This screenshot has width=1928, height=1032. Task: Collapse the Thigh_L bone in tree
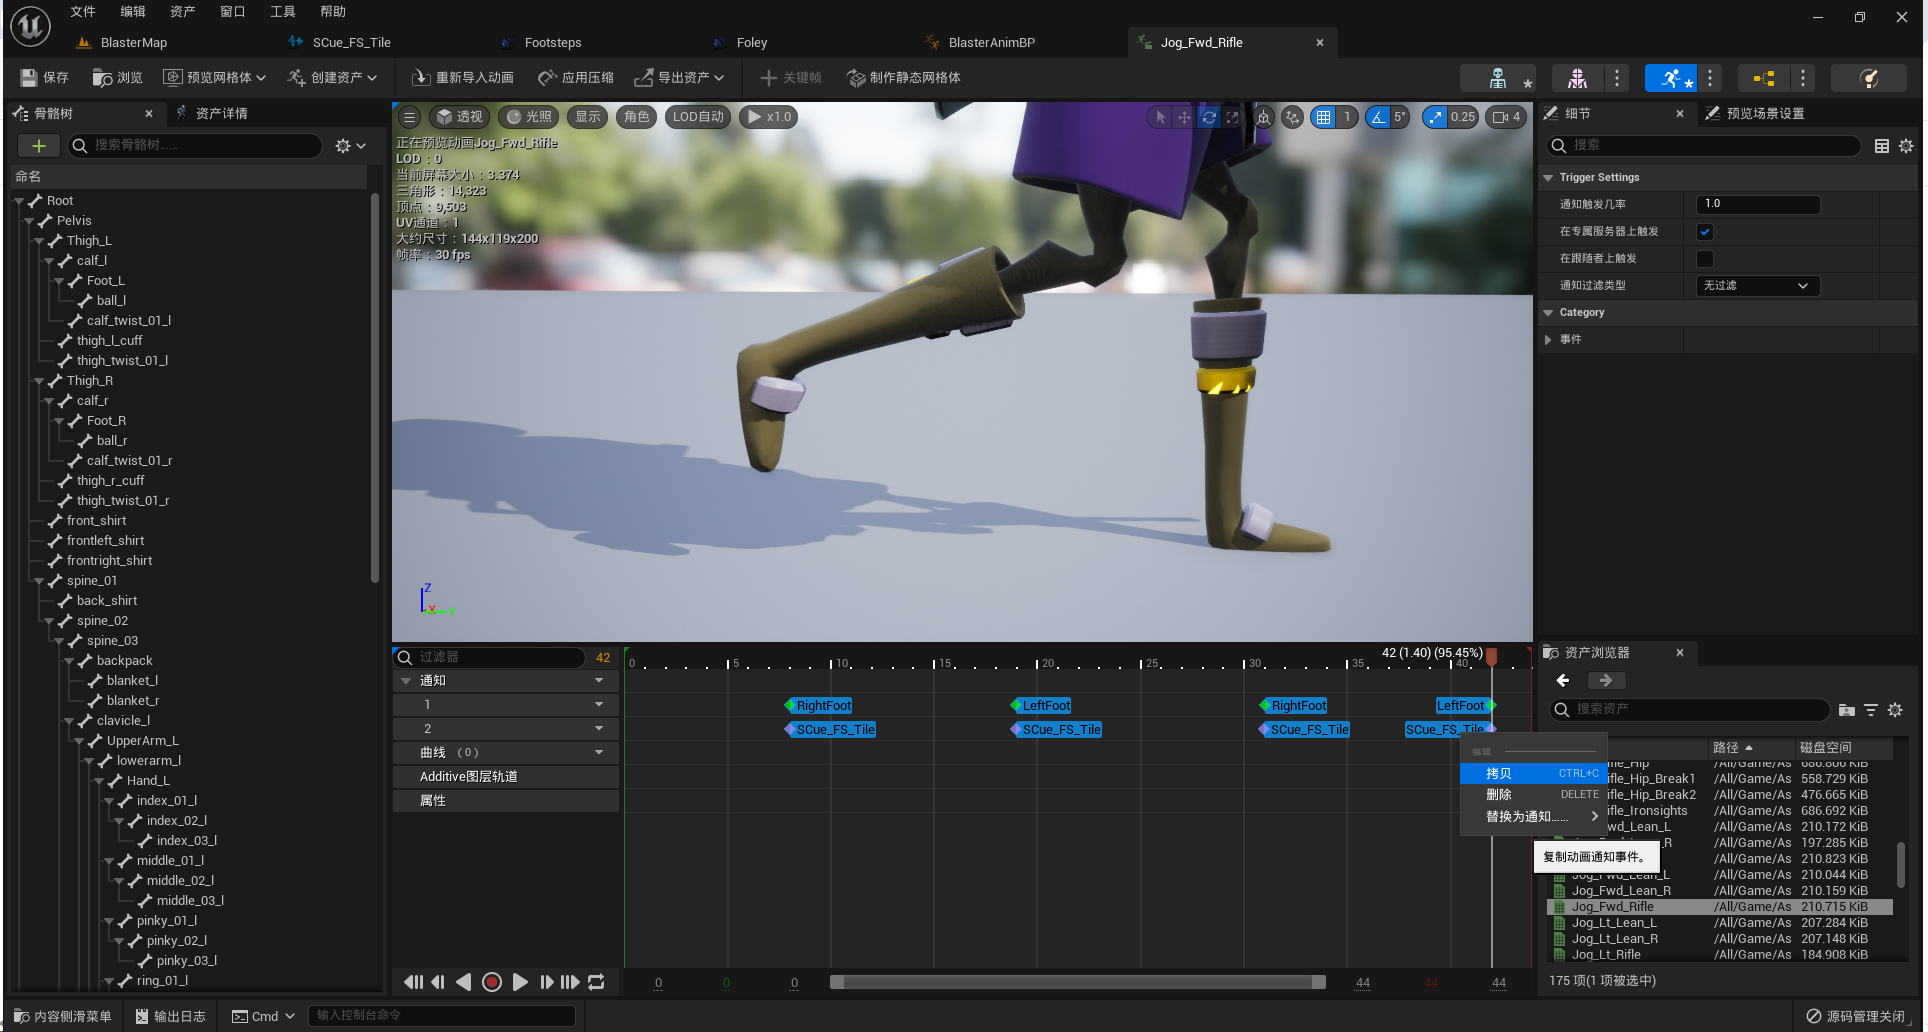tap(39, 241)
